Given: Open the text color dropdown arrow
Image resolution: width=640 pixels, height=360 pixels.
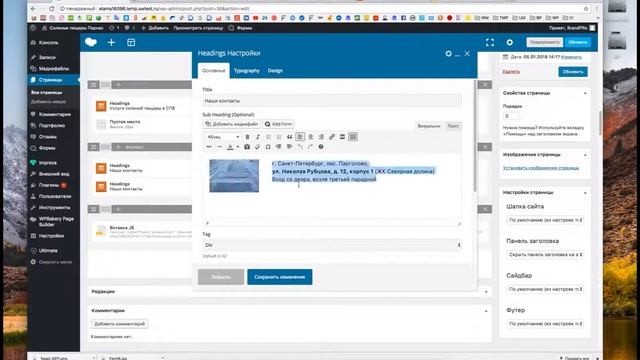Looking at the screenshot, I should [x=238, y=147].
